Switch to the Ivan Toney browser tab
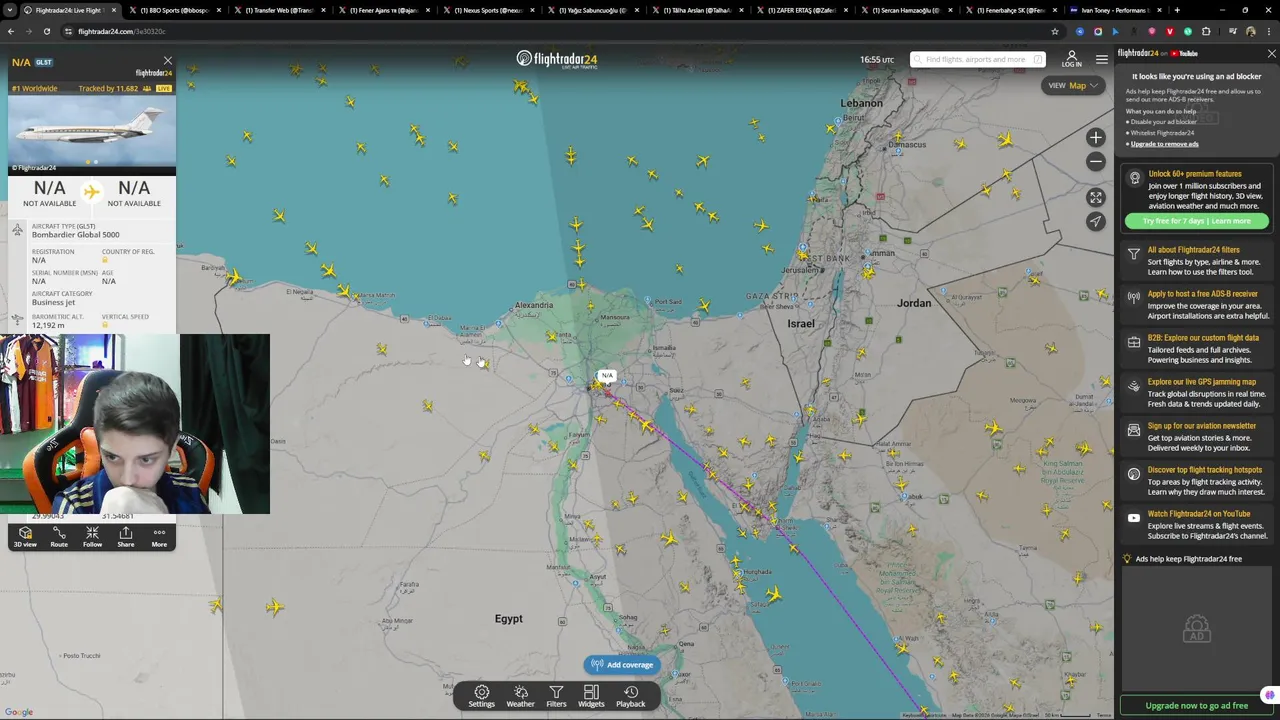 coord(1113,10)
